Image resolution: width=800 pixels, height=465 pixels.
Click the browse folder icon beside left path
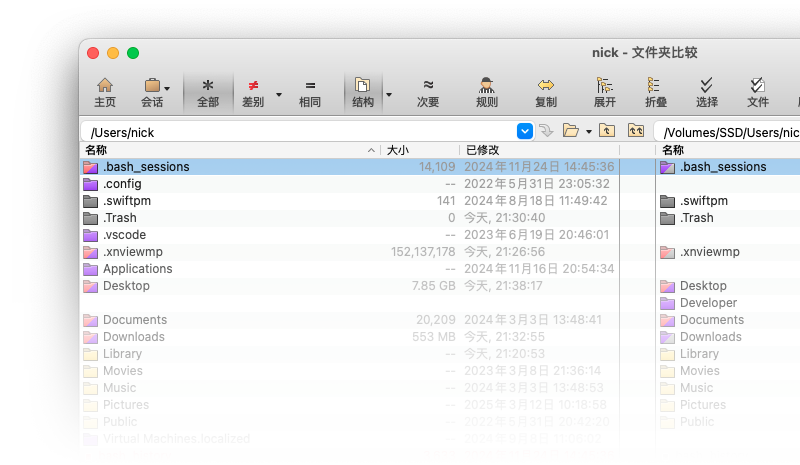tap(571, 131)
